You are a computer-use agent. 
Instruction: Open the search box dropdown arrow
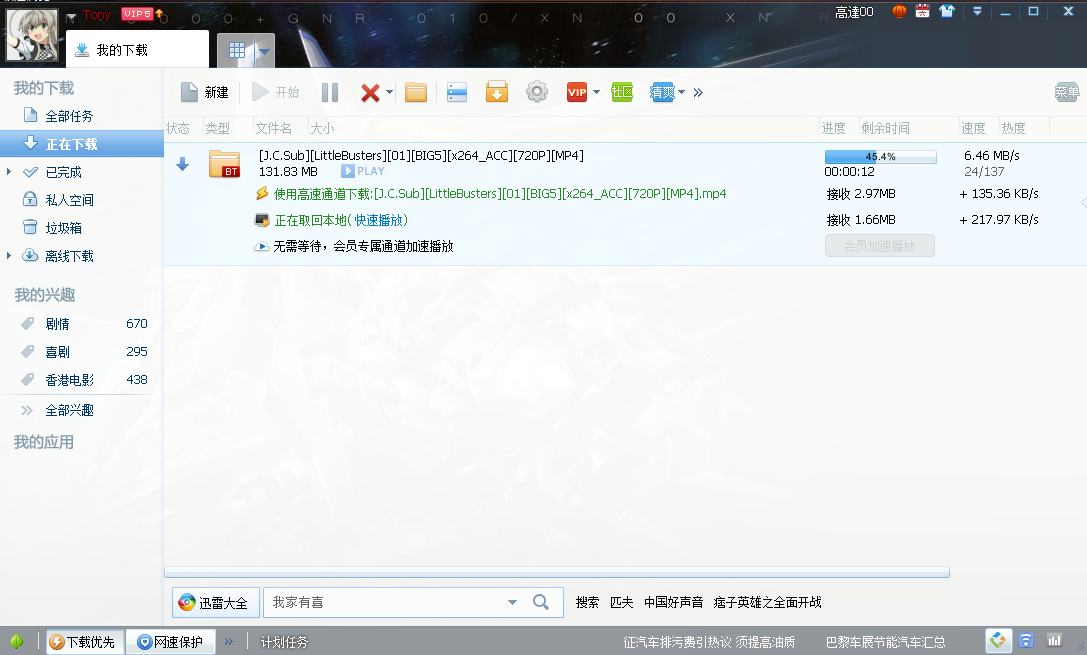pyautogui.click(x=512, y=602)
